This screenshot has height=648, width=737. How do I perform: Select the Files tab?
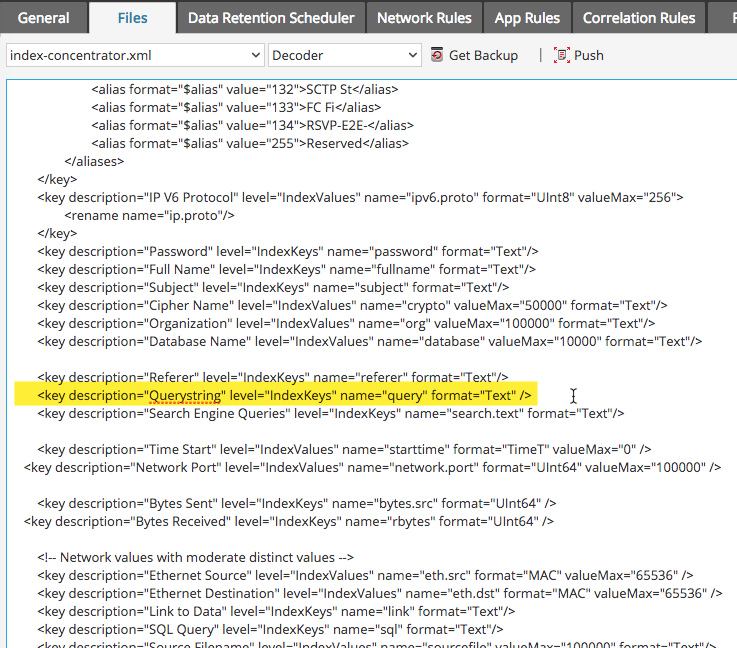coord(132,18)
